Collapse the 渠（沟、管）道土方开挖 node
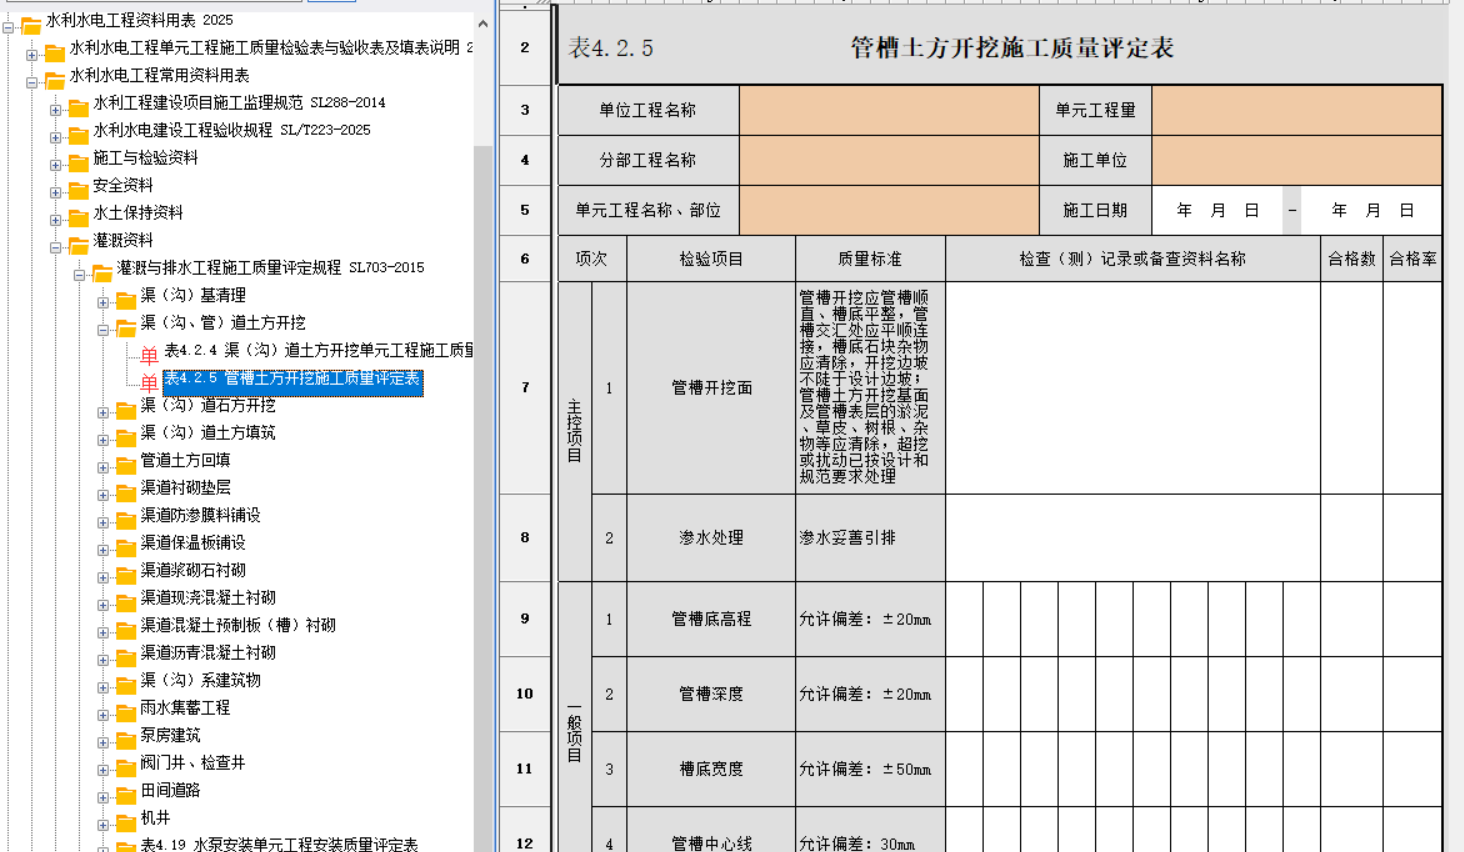The height and width of the screenshot is (852, 1464). click(103, 329)
